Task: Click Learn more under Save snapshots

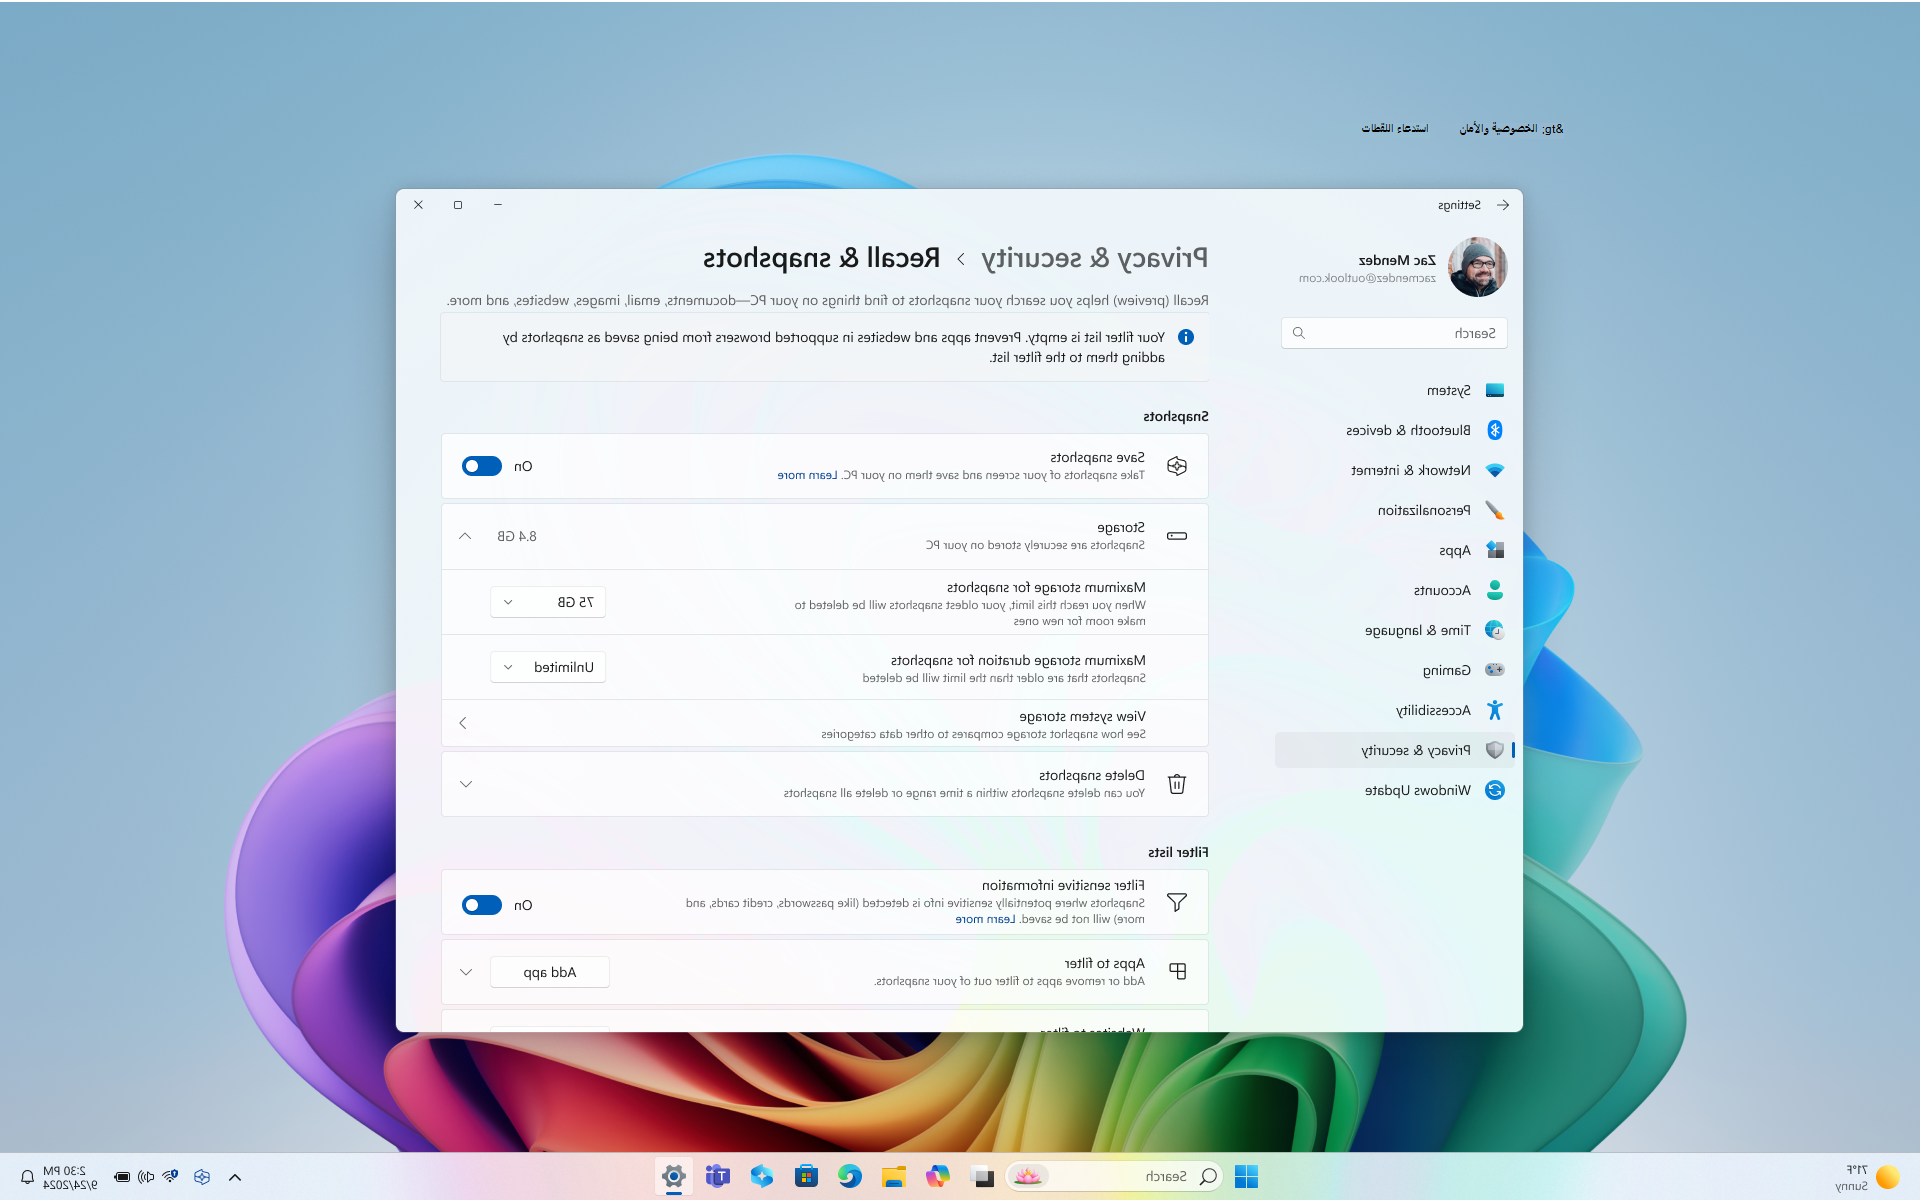Action: [808, 475]
